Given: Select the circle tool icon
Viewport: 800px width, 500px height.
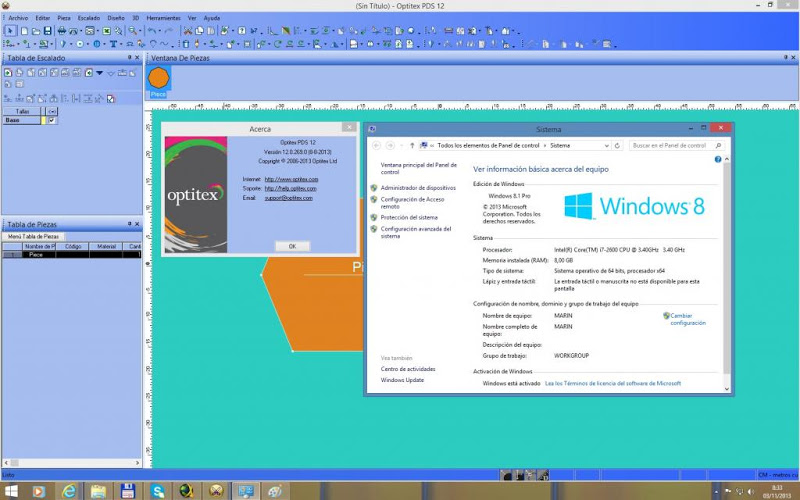Looking at the screenshot, I should [x=80, y=44].
